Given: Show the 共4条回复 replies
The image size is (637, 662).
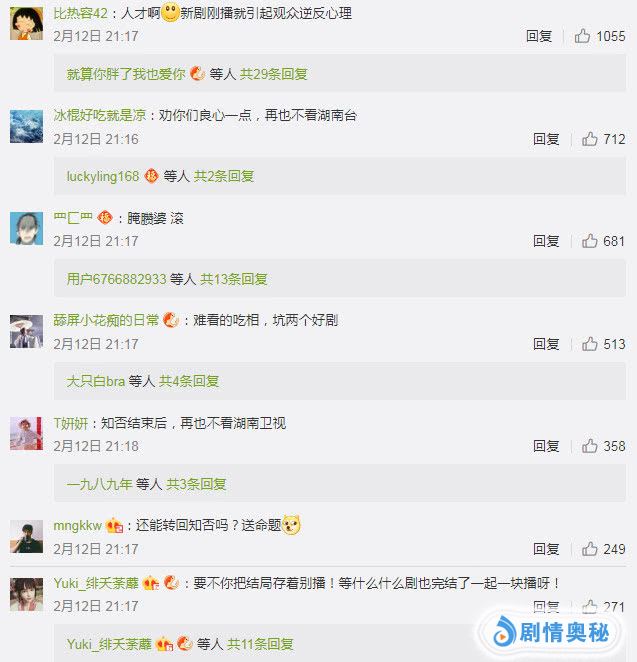Looking at the screenshot, I should [x=189, y=381].
